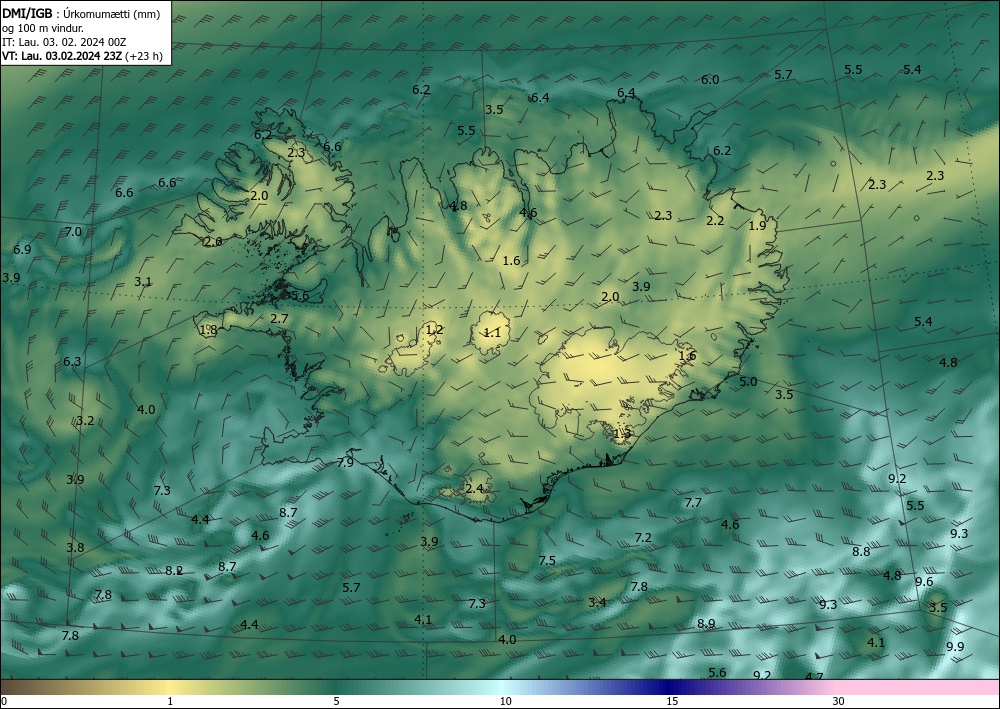Image resolution: width=1000 pixels, height=709 pixels.
Task: Click the 1.3 value on the glacier
Action: pos(622,434)
